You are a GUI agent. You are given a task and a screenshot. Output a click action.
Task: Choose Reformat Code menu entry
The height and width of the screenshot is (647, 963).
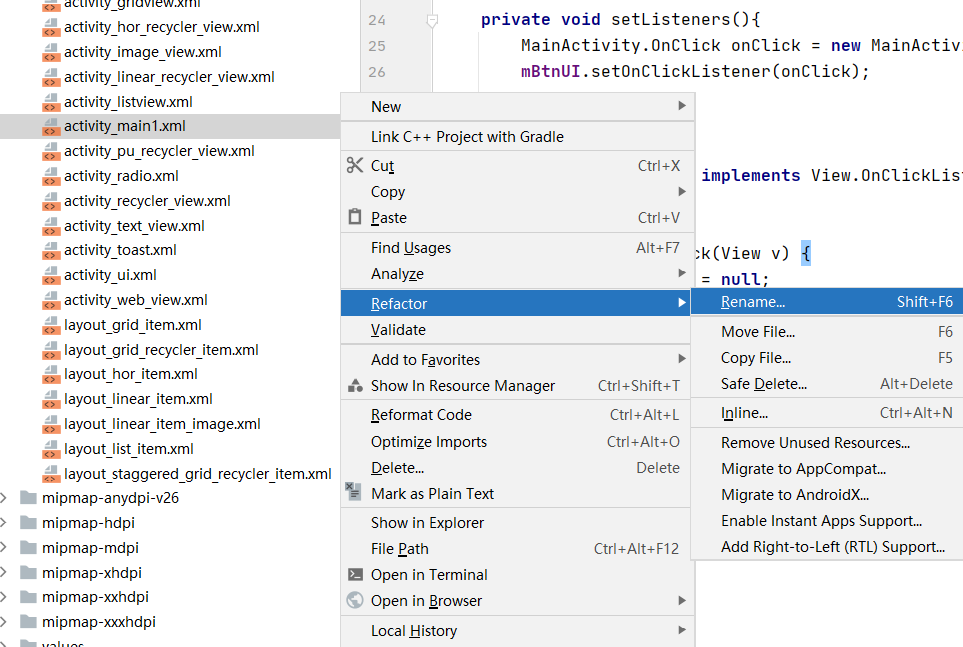421,415
